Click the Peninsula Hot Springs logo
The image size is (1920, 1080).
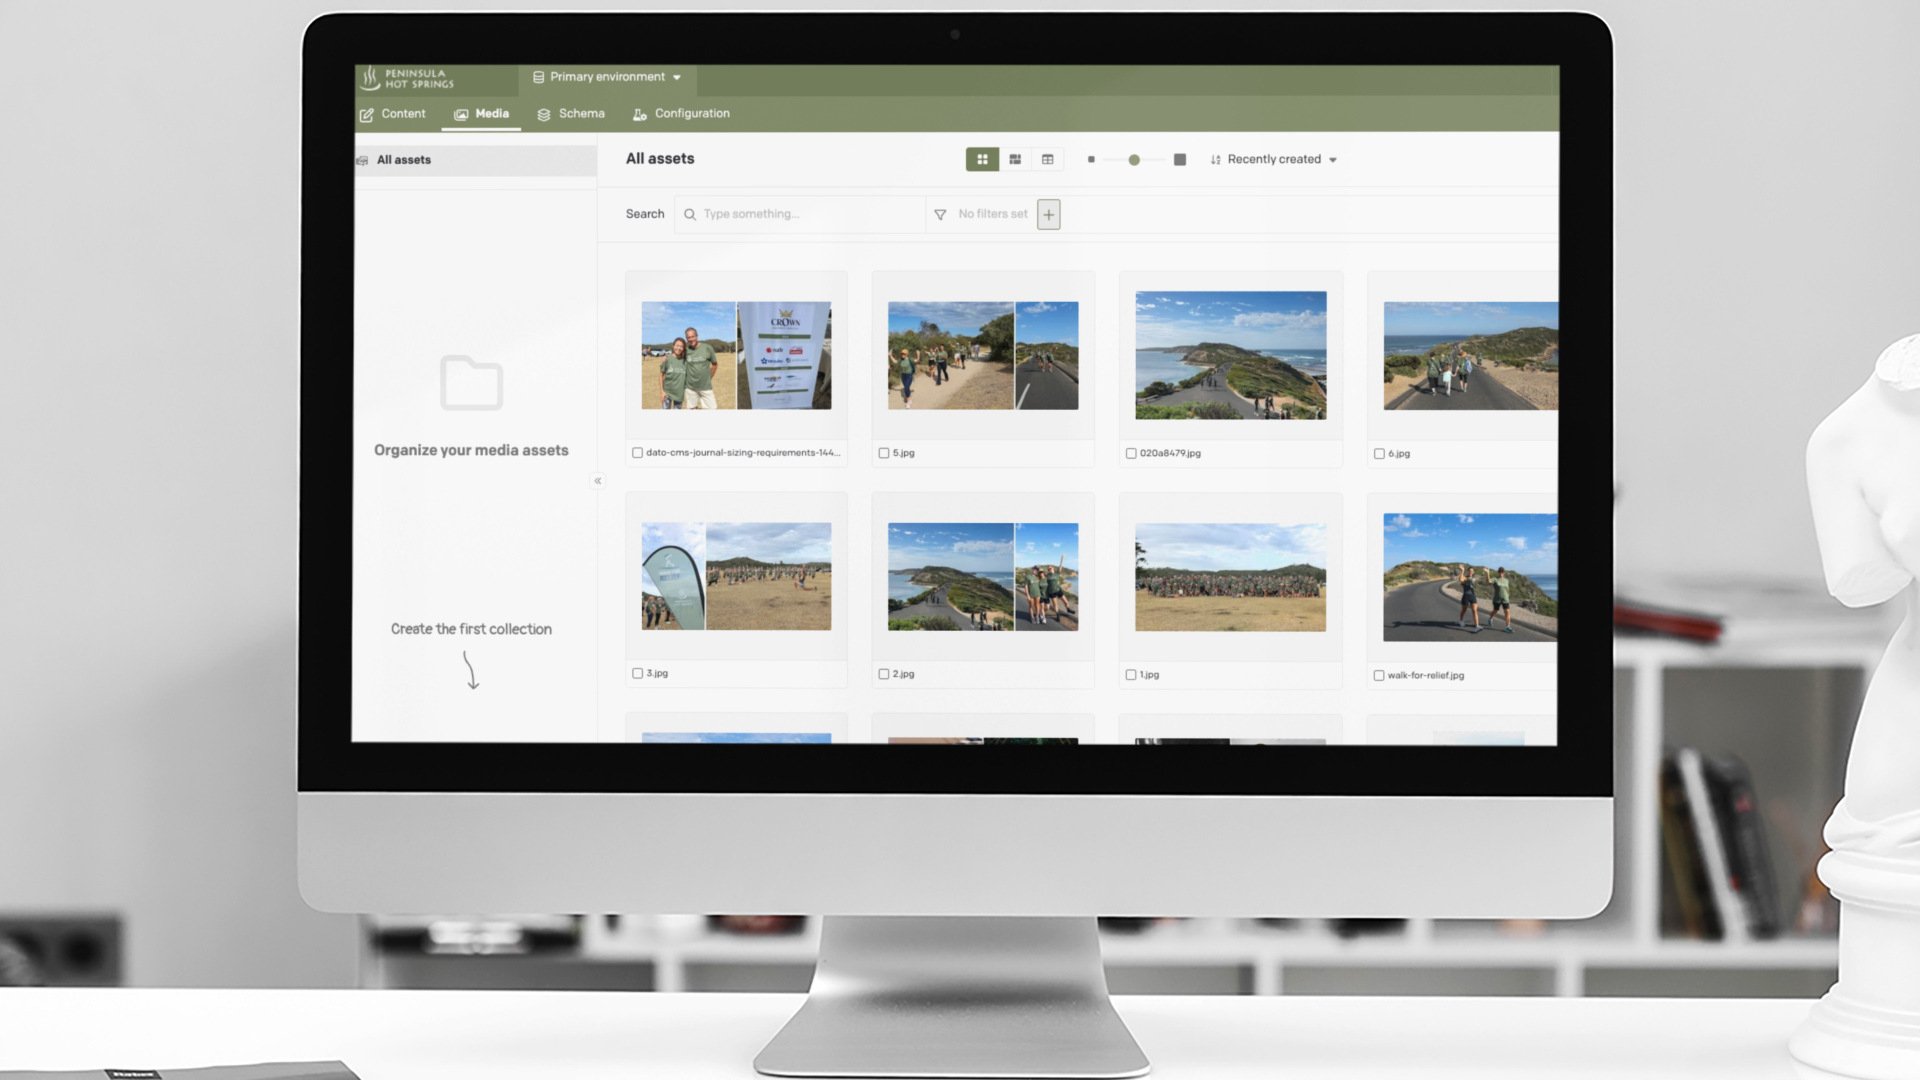click(408, 78)
